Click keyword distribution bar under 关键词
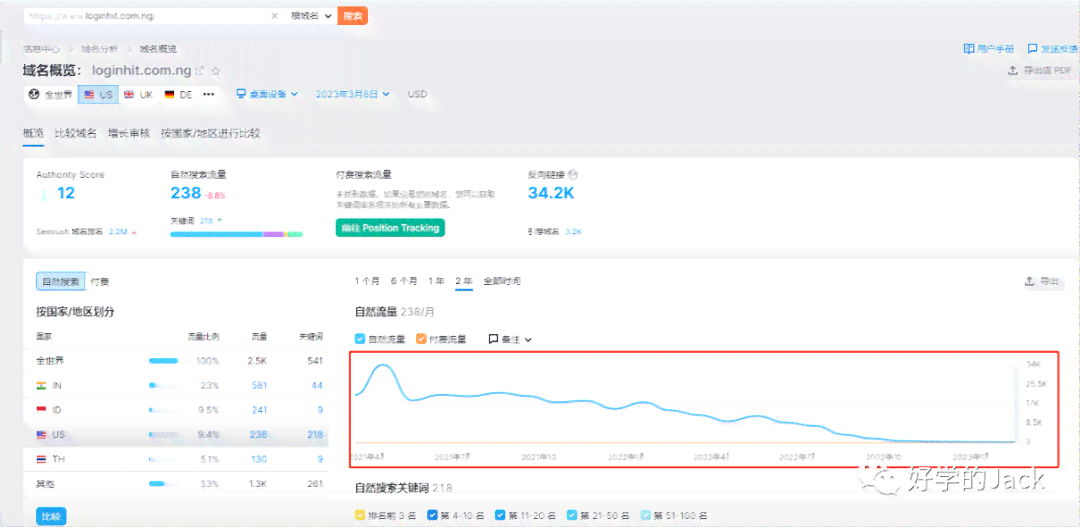 pyautogui.click(x=237, y=235)
